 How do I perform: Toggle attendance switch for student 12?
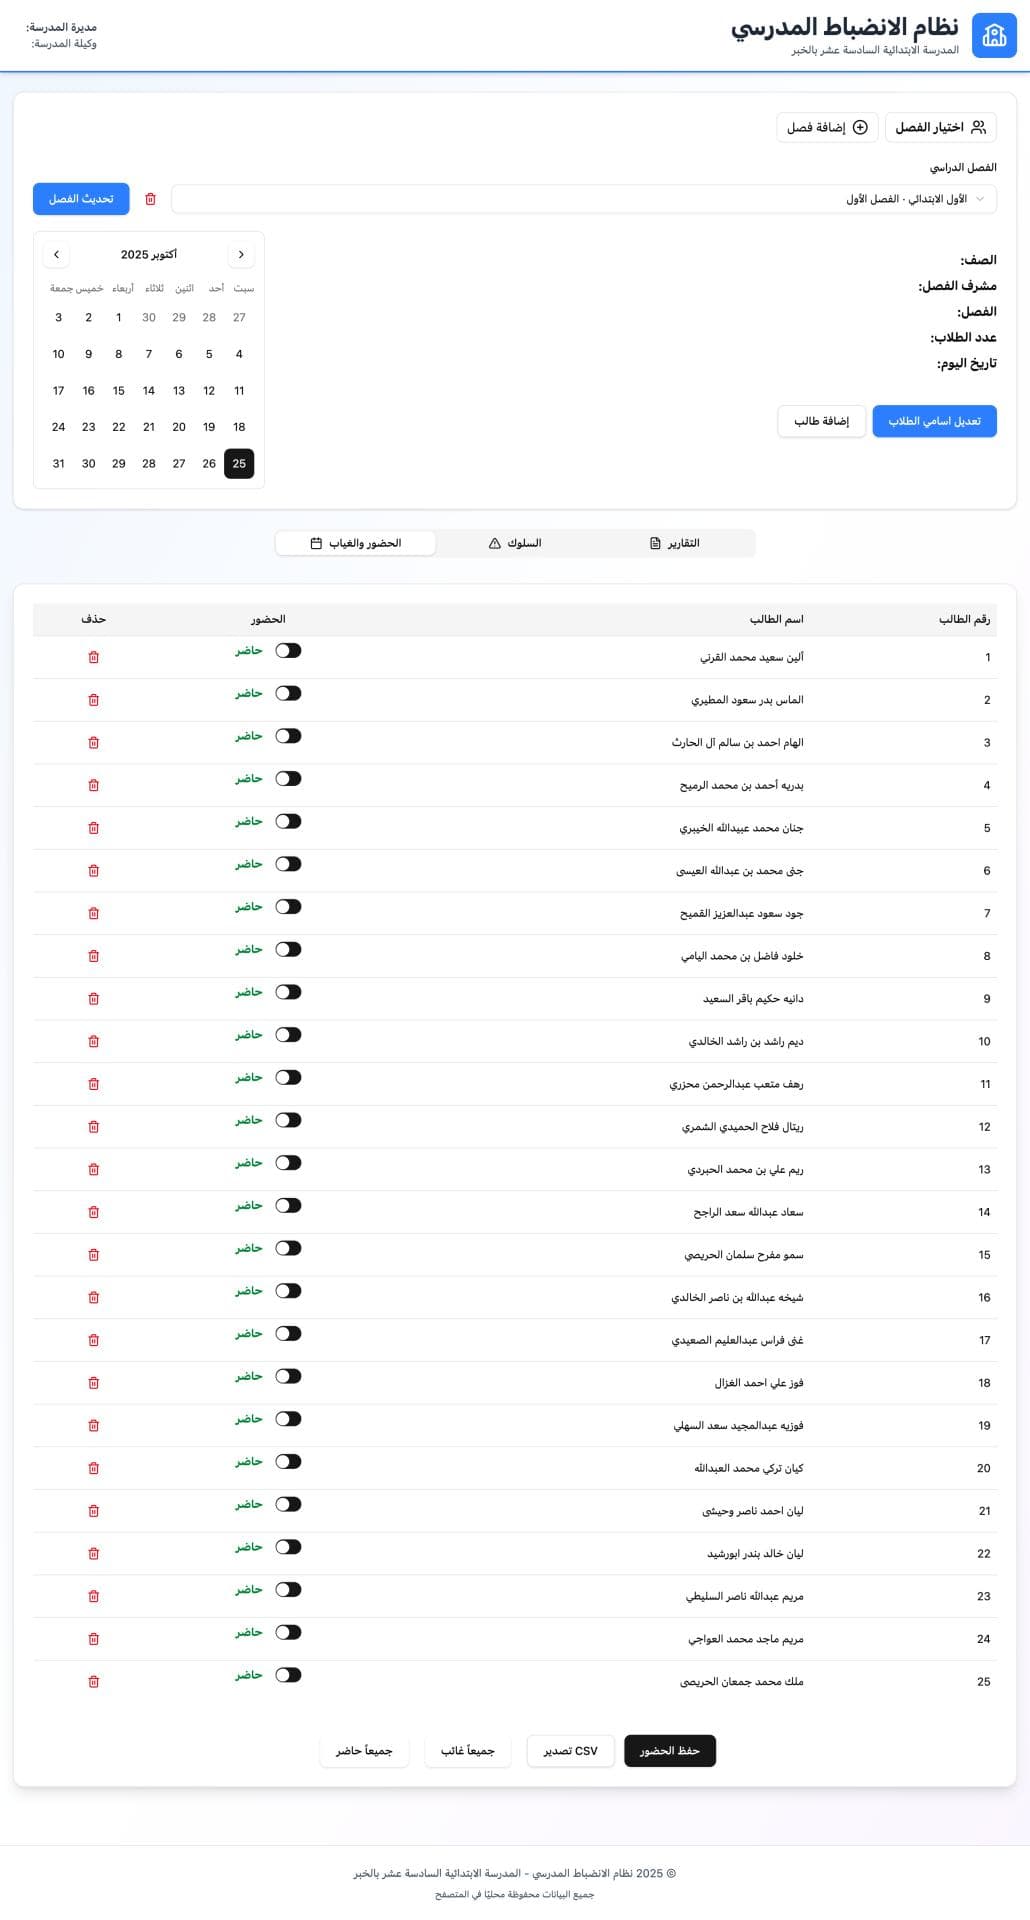[x=288, y=1120]
